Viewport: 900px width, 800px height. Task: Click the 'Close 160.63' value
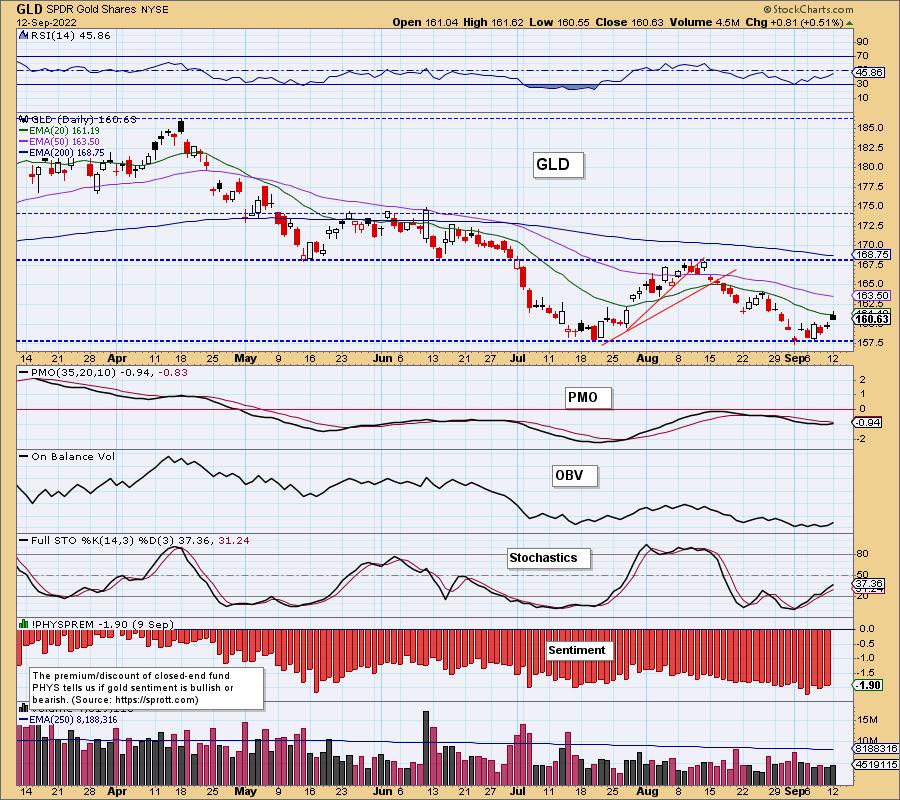pos(629,22)
